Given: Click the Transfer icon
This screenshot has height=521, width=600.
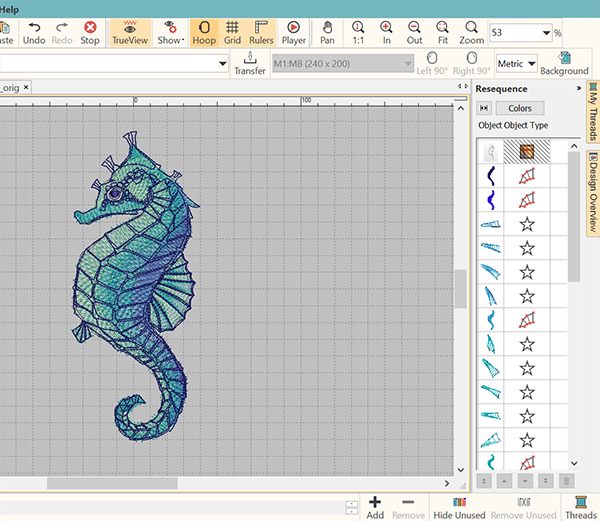Looking at the screenshot, I should 249,63.
